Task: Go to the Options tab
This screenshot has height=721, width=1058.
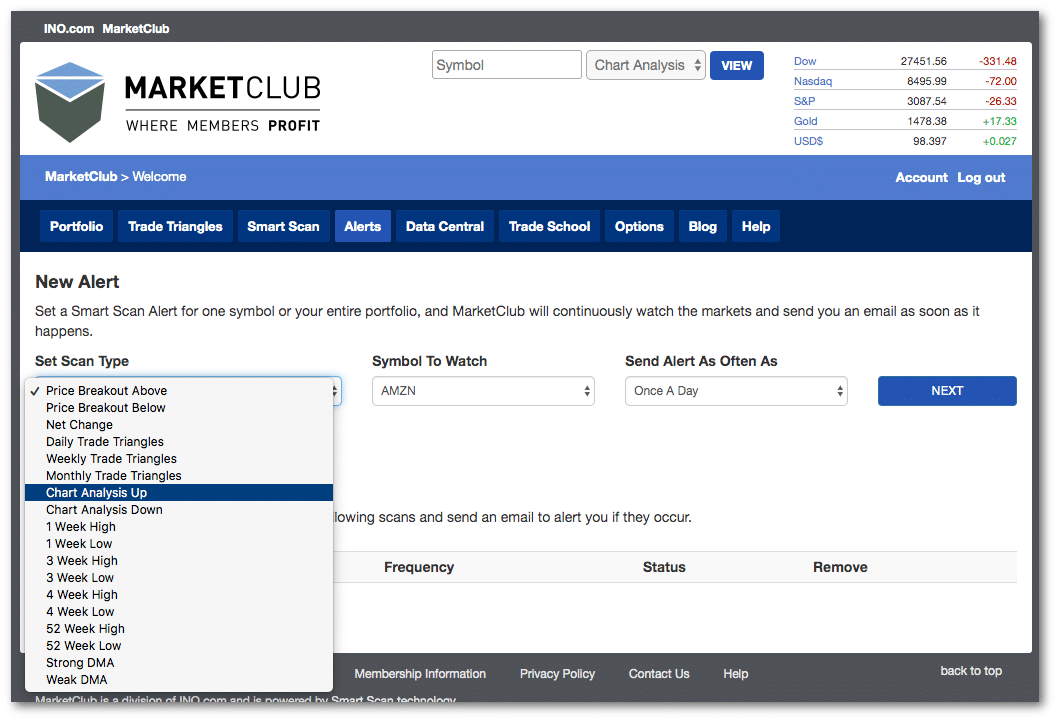Action: (x=639, y=227)
